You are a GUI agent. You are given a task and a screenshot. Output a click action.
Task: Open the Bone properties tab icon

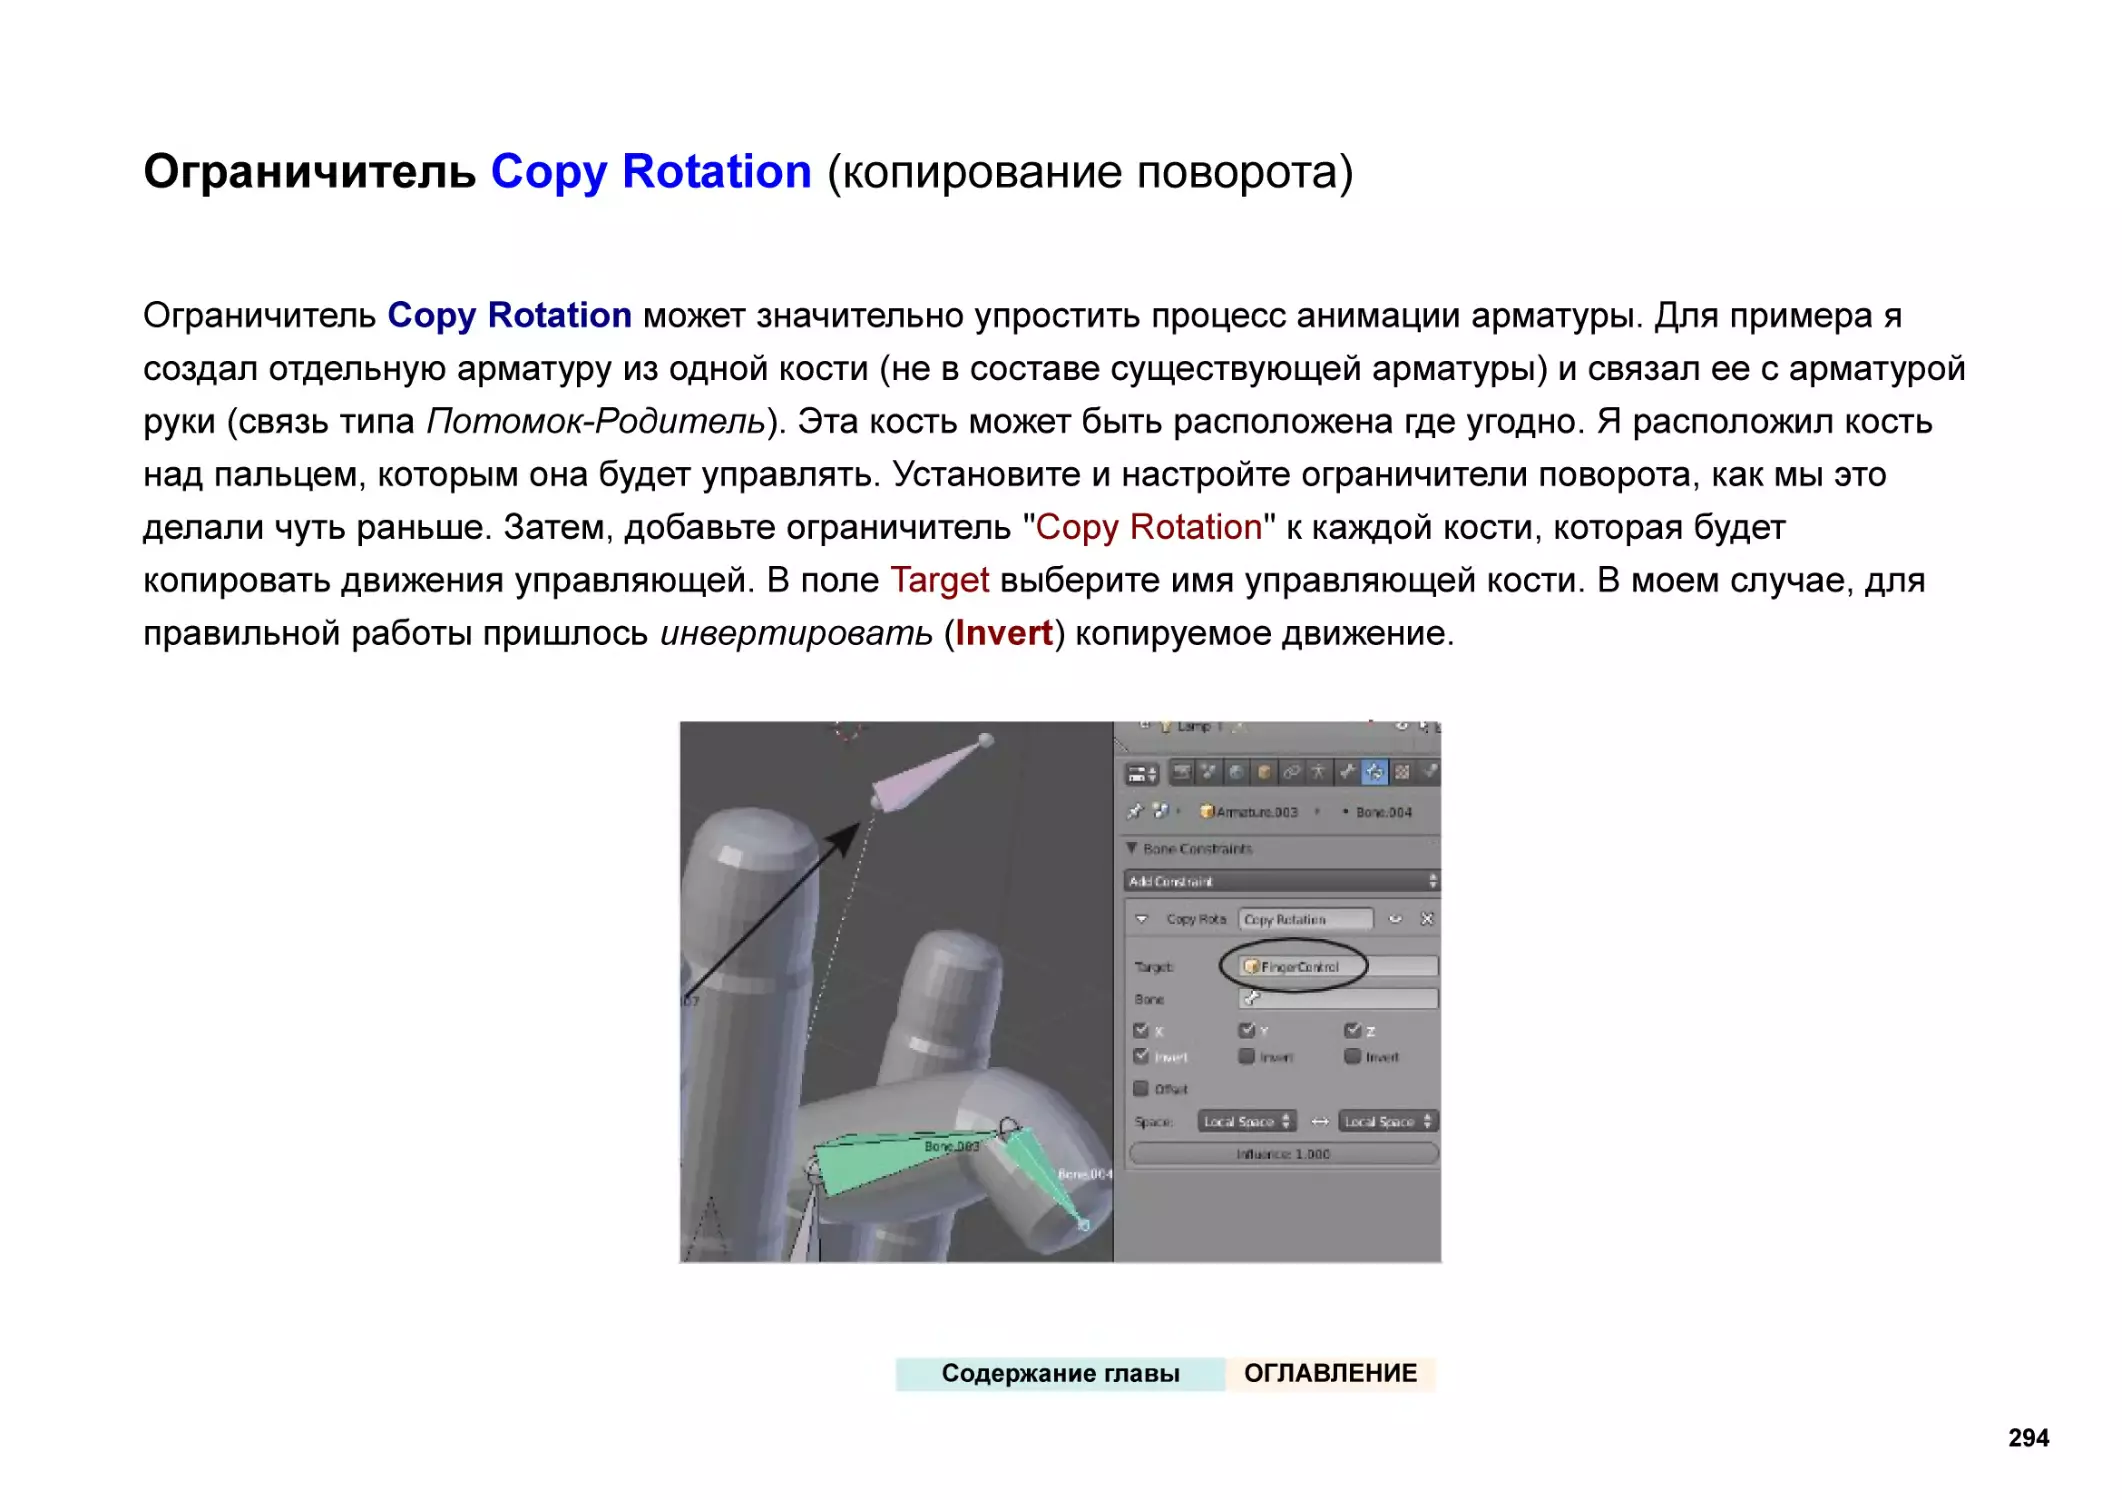[x=1347, y=772]
